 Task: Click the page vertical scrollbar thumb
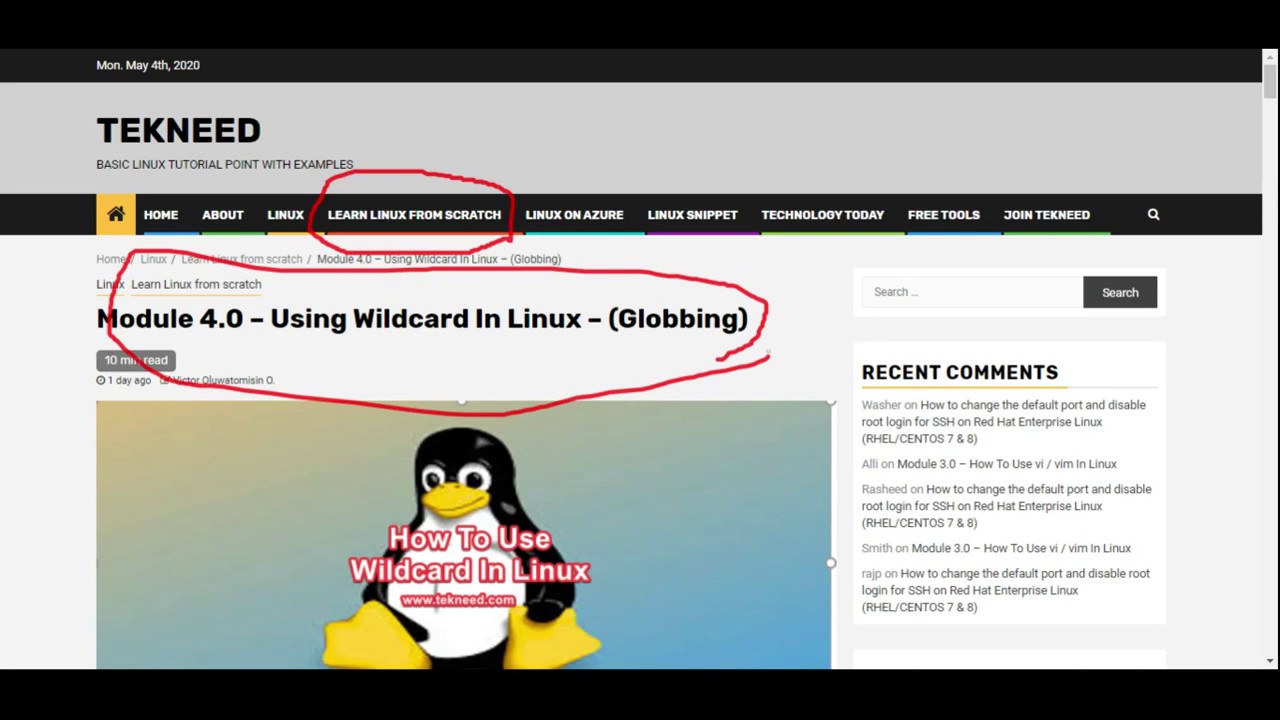(x=1270, y=80)
